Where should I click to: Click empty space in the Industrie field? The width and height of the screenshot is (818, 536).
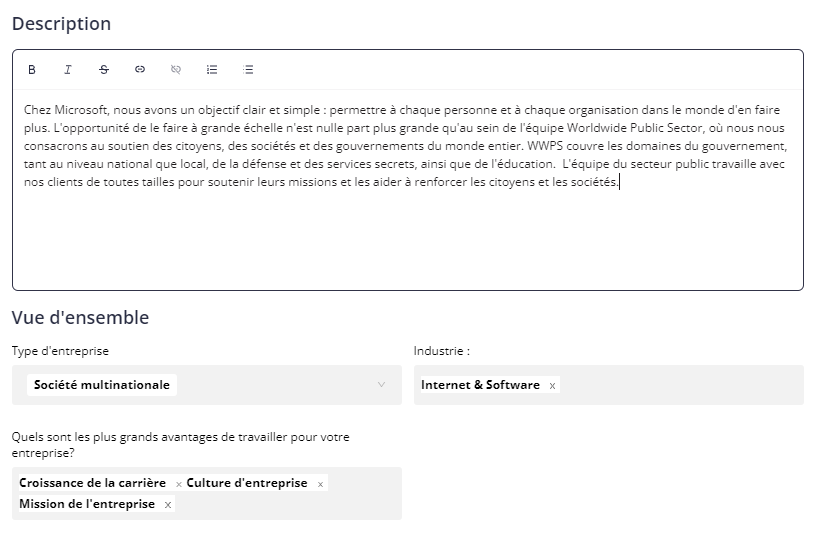[681, 385]
